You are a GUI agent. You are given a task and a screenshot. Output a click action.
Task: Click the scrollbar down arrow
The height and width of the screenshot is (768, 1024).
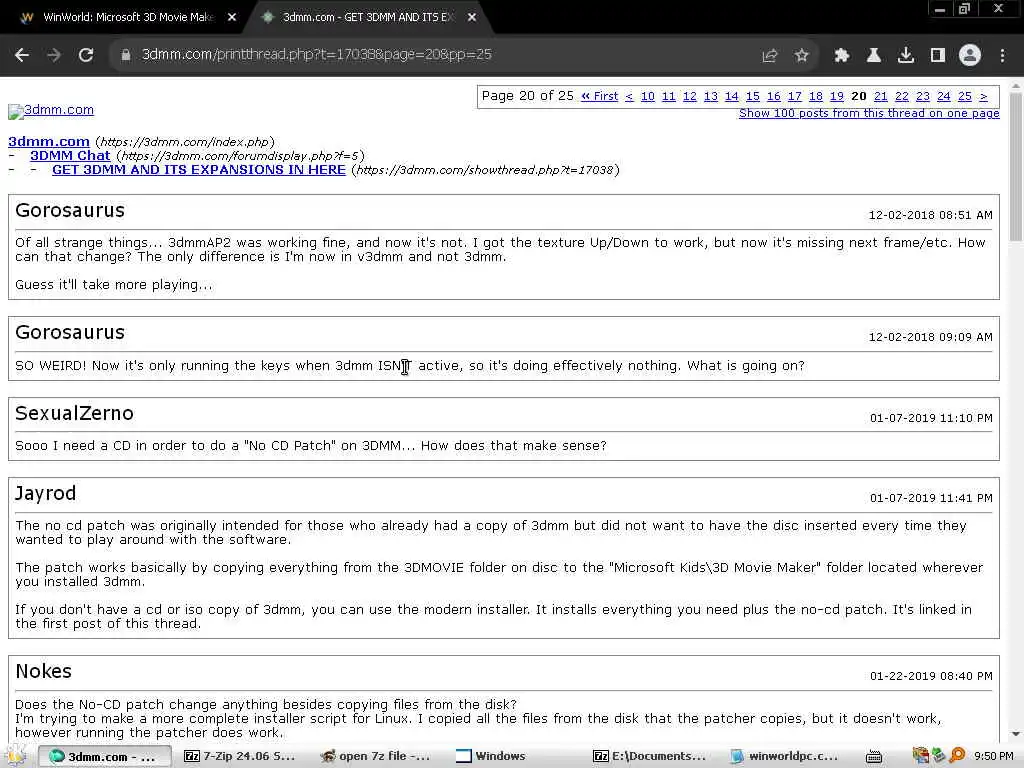(1016, 735)
